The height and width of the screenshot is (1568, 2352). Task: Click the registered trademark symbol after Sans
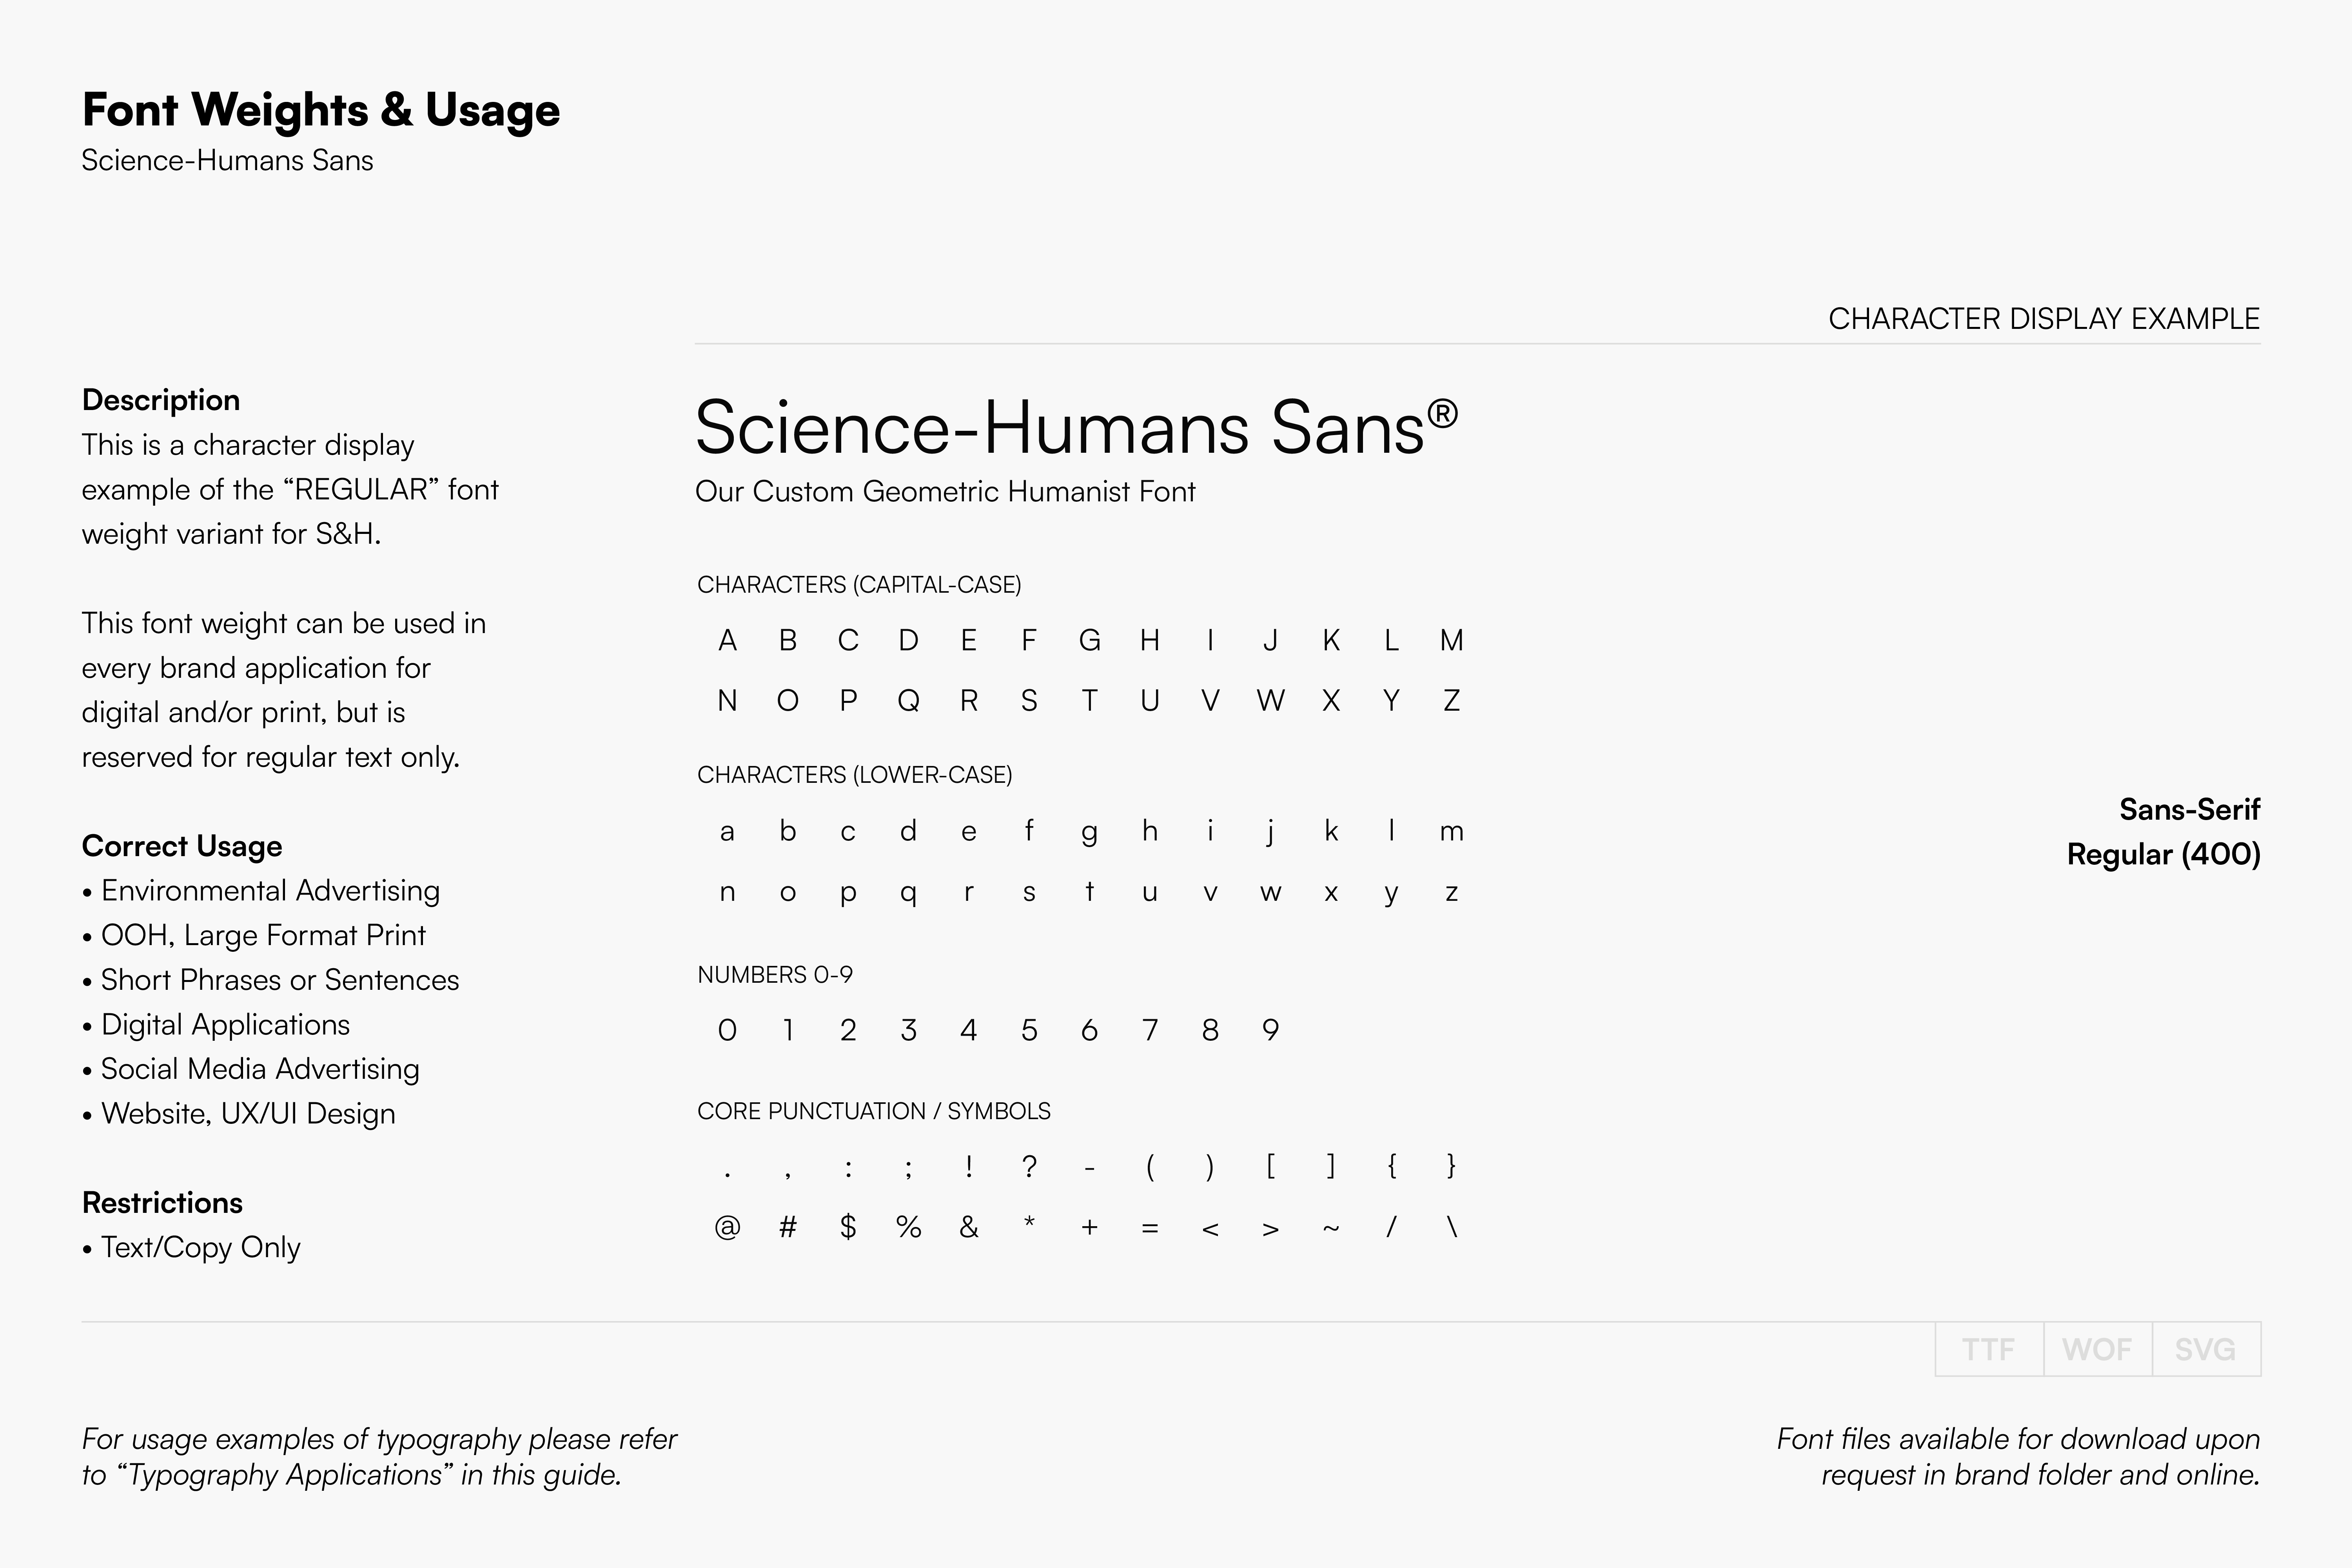[x=1442, y=413]
